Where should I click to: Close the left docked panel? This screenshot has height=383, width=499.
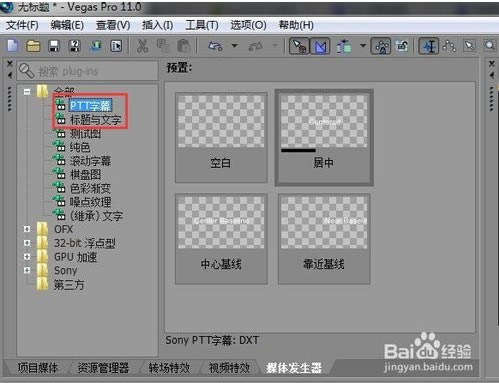(10, 63)
